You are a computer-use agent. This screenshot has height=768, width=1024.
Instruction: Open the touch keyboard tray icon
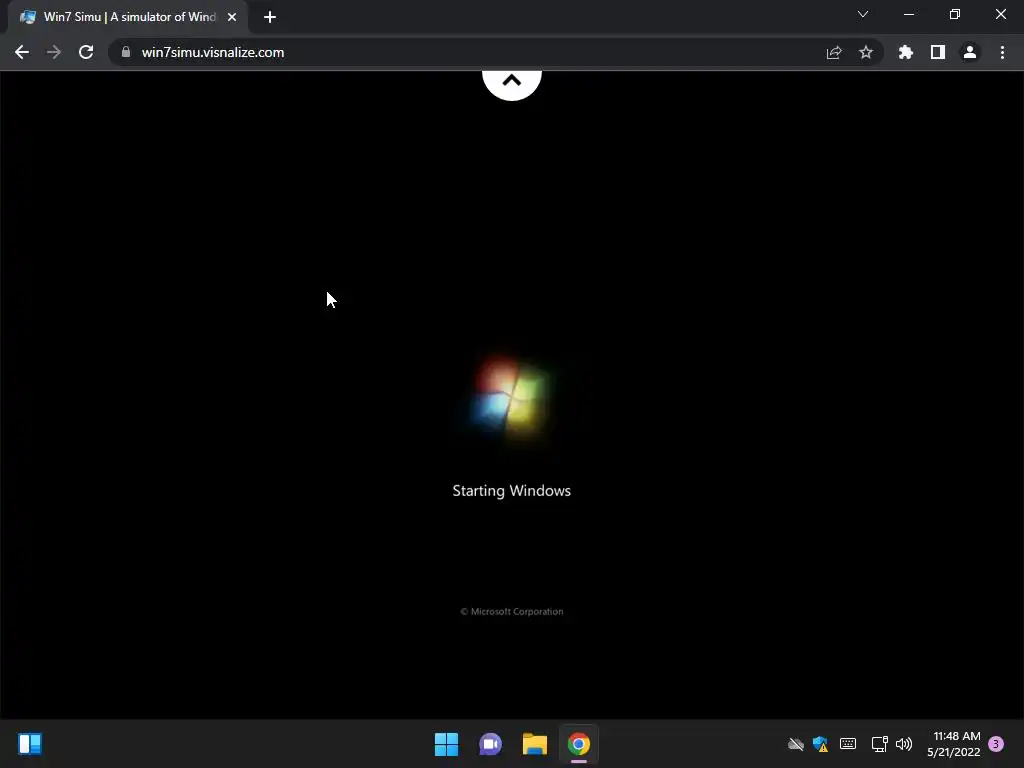[x=848, y=743]
